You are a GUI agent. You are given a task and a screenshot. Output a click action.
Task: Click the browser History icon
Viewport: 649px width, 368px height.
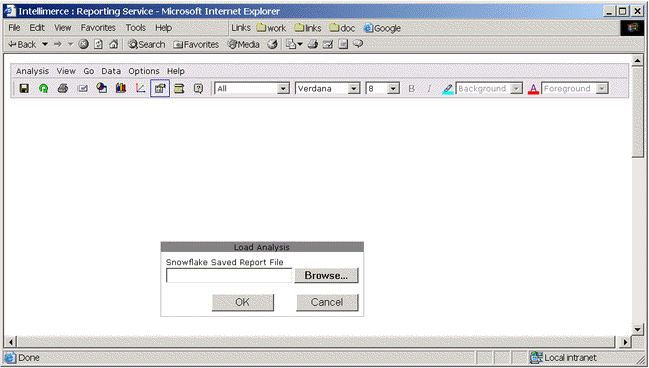point(272,44)
